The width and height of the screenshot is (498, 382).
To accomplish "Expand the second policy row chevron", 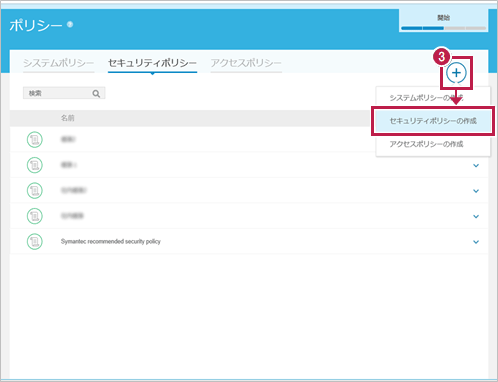I will [476, 165].
